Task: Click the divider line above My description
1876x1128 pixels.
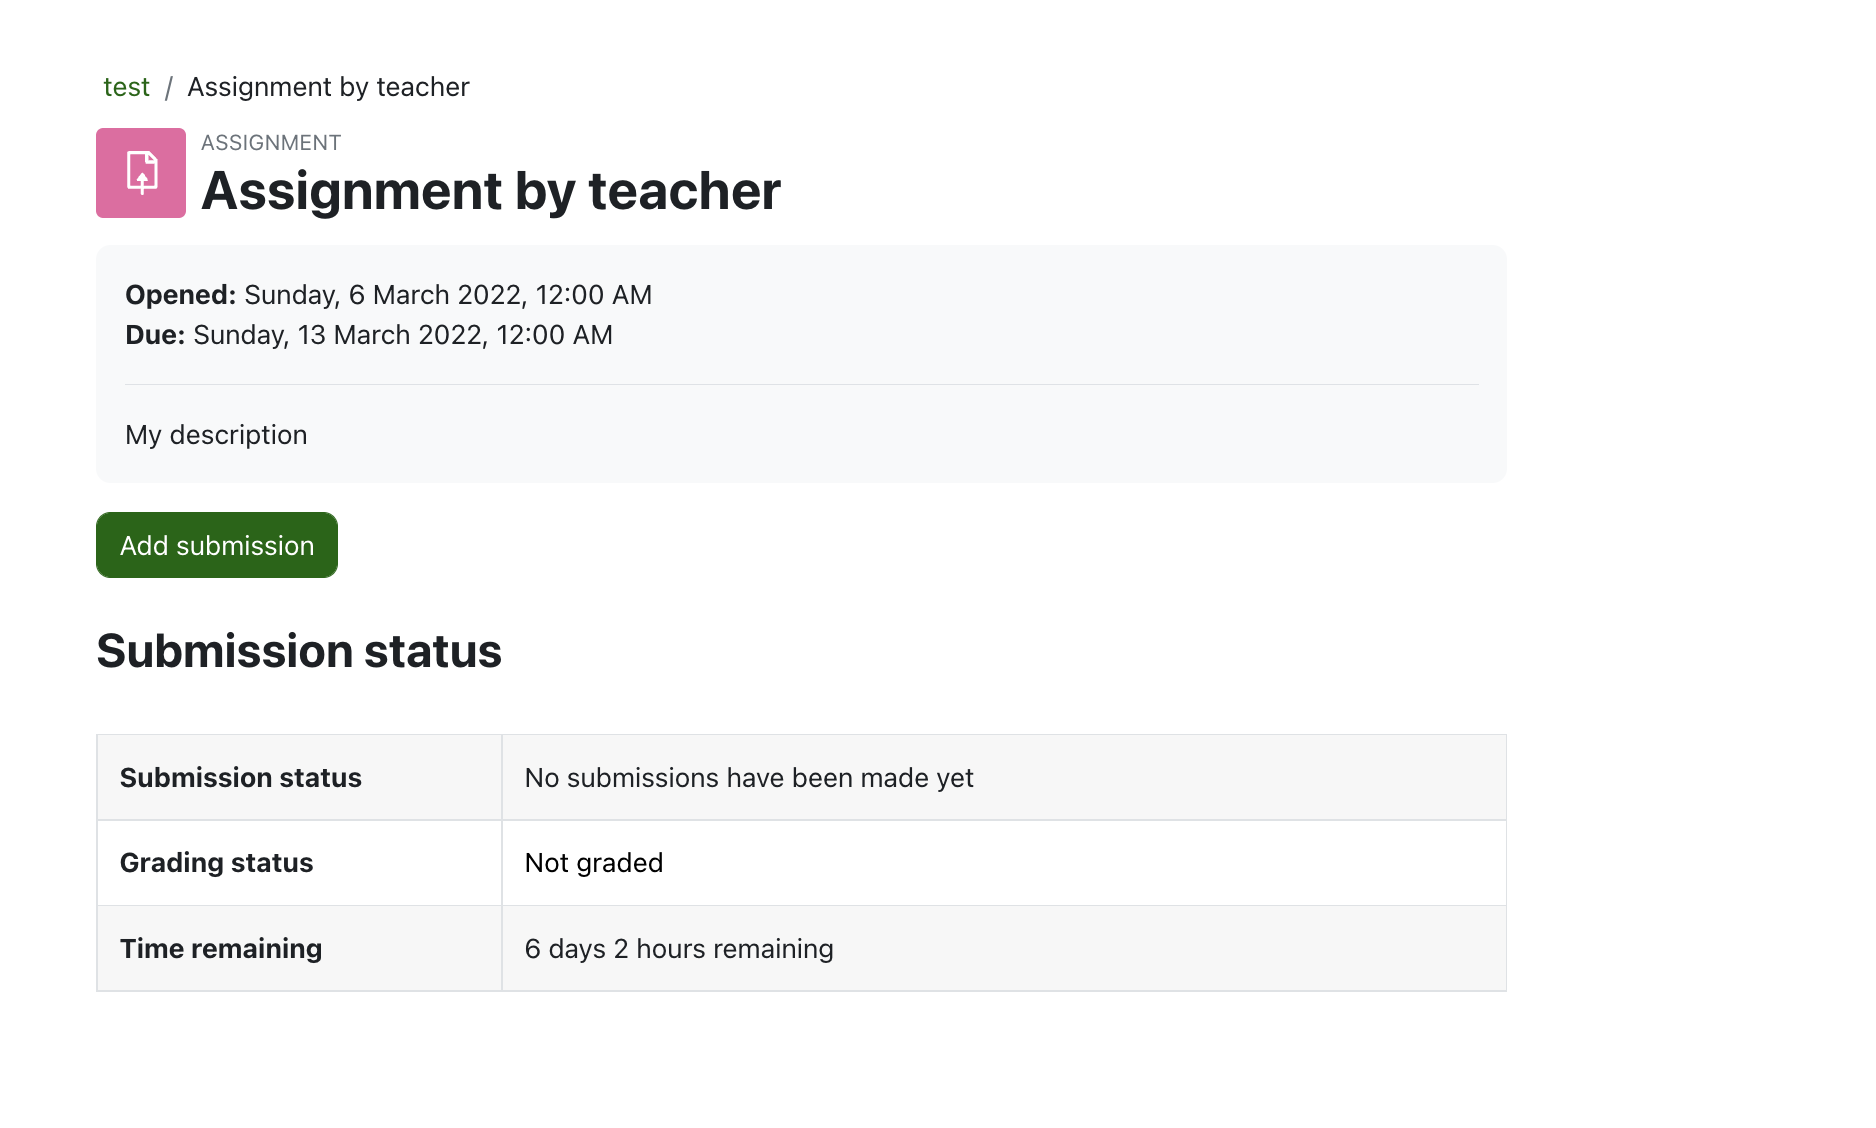Action: pyautogui.click(x=801, y=384)
